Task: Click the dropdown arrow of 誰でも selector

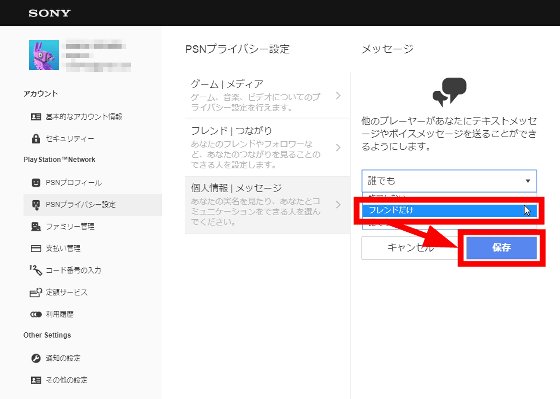Action: coord(528,181)
